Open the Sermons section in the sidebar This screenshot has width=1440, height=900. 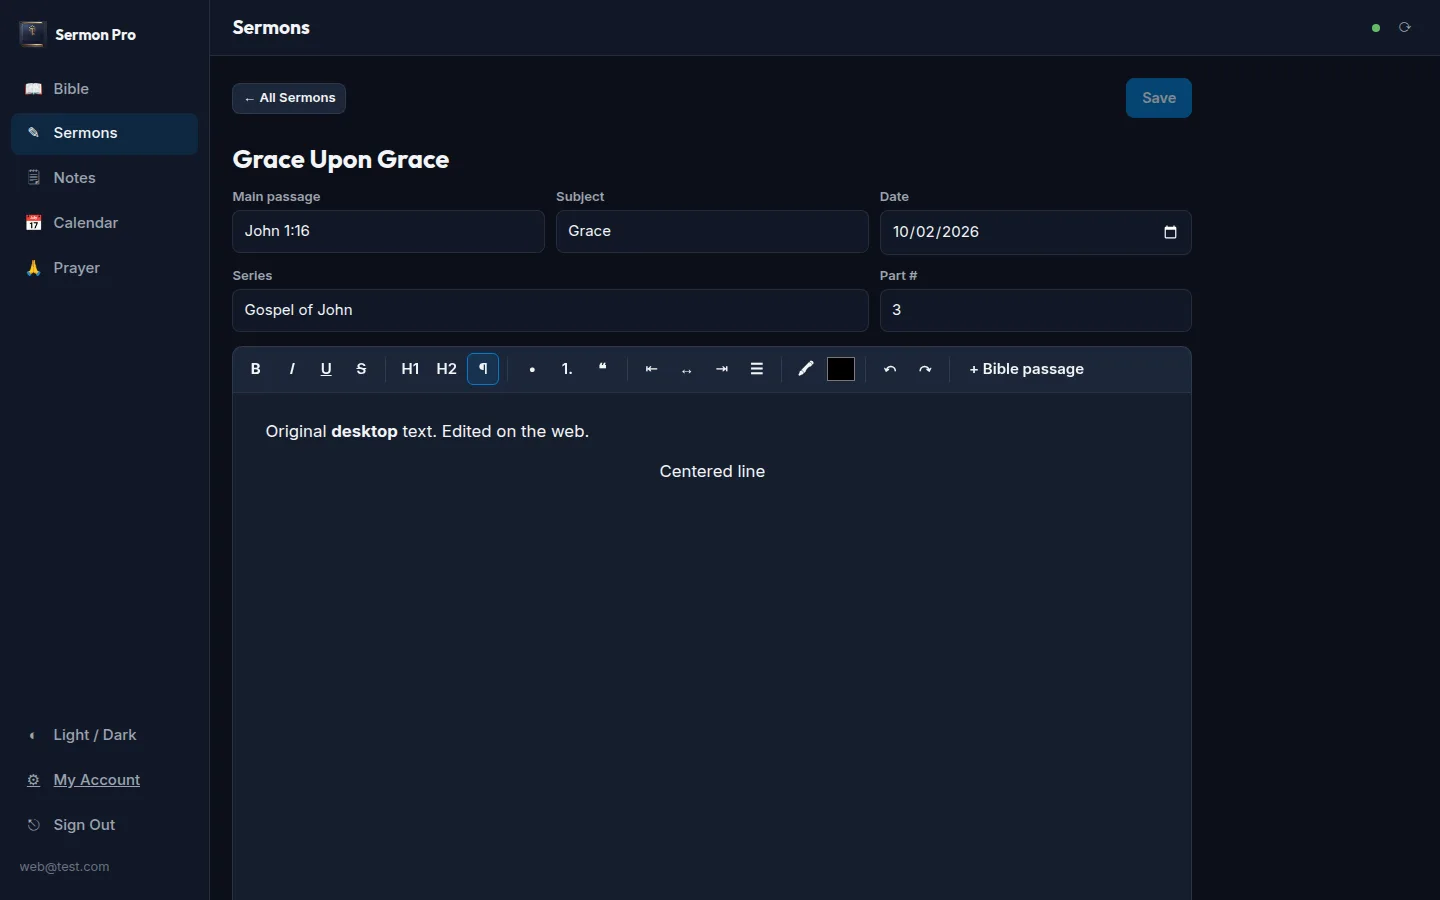pos(104,133)
